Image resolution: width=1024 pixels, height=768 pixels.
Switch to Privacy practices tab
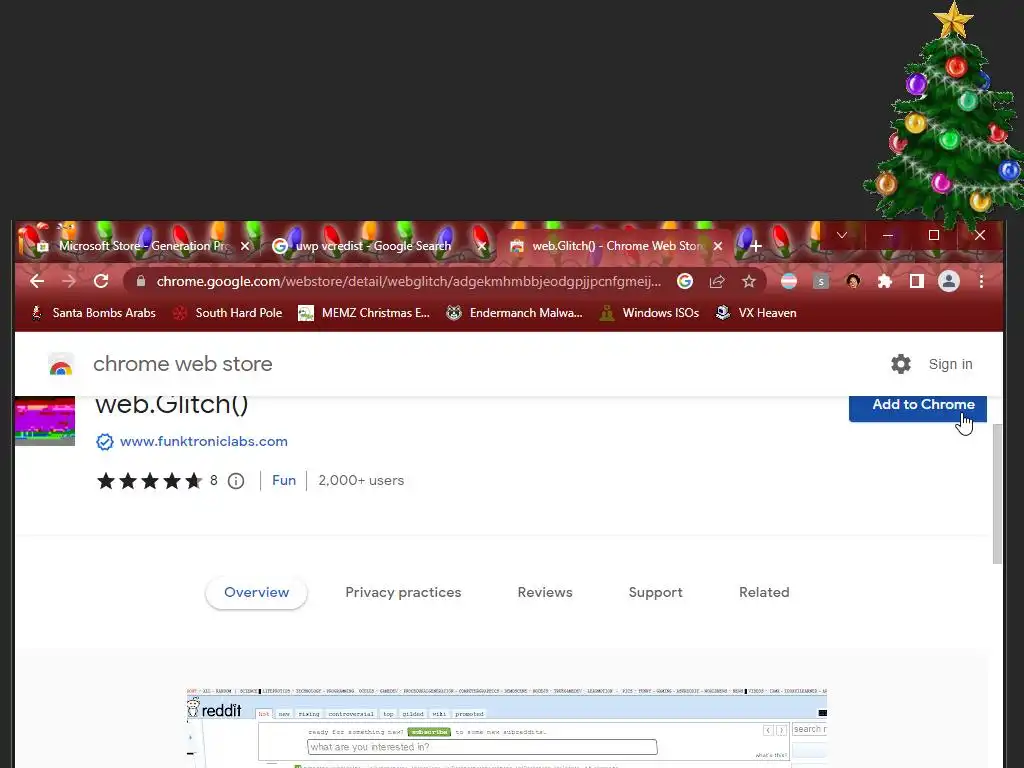pyautogui.click(x=403, y=592)
